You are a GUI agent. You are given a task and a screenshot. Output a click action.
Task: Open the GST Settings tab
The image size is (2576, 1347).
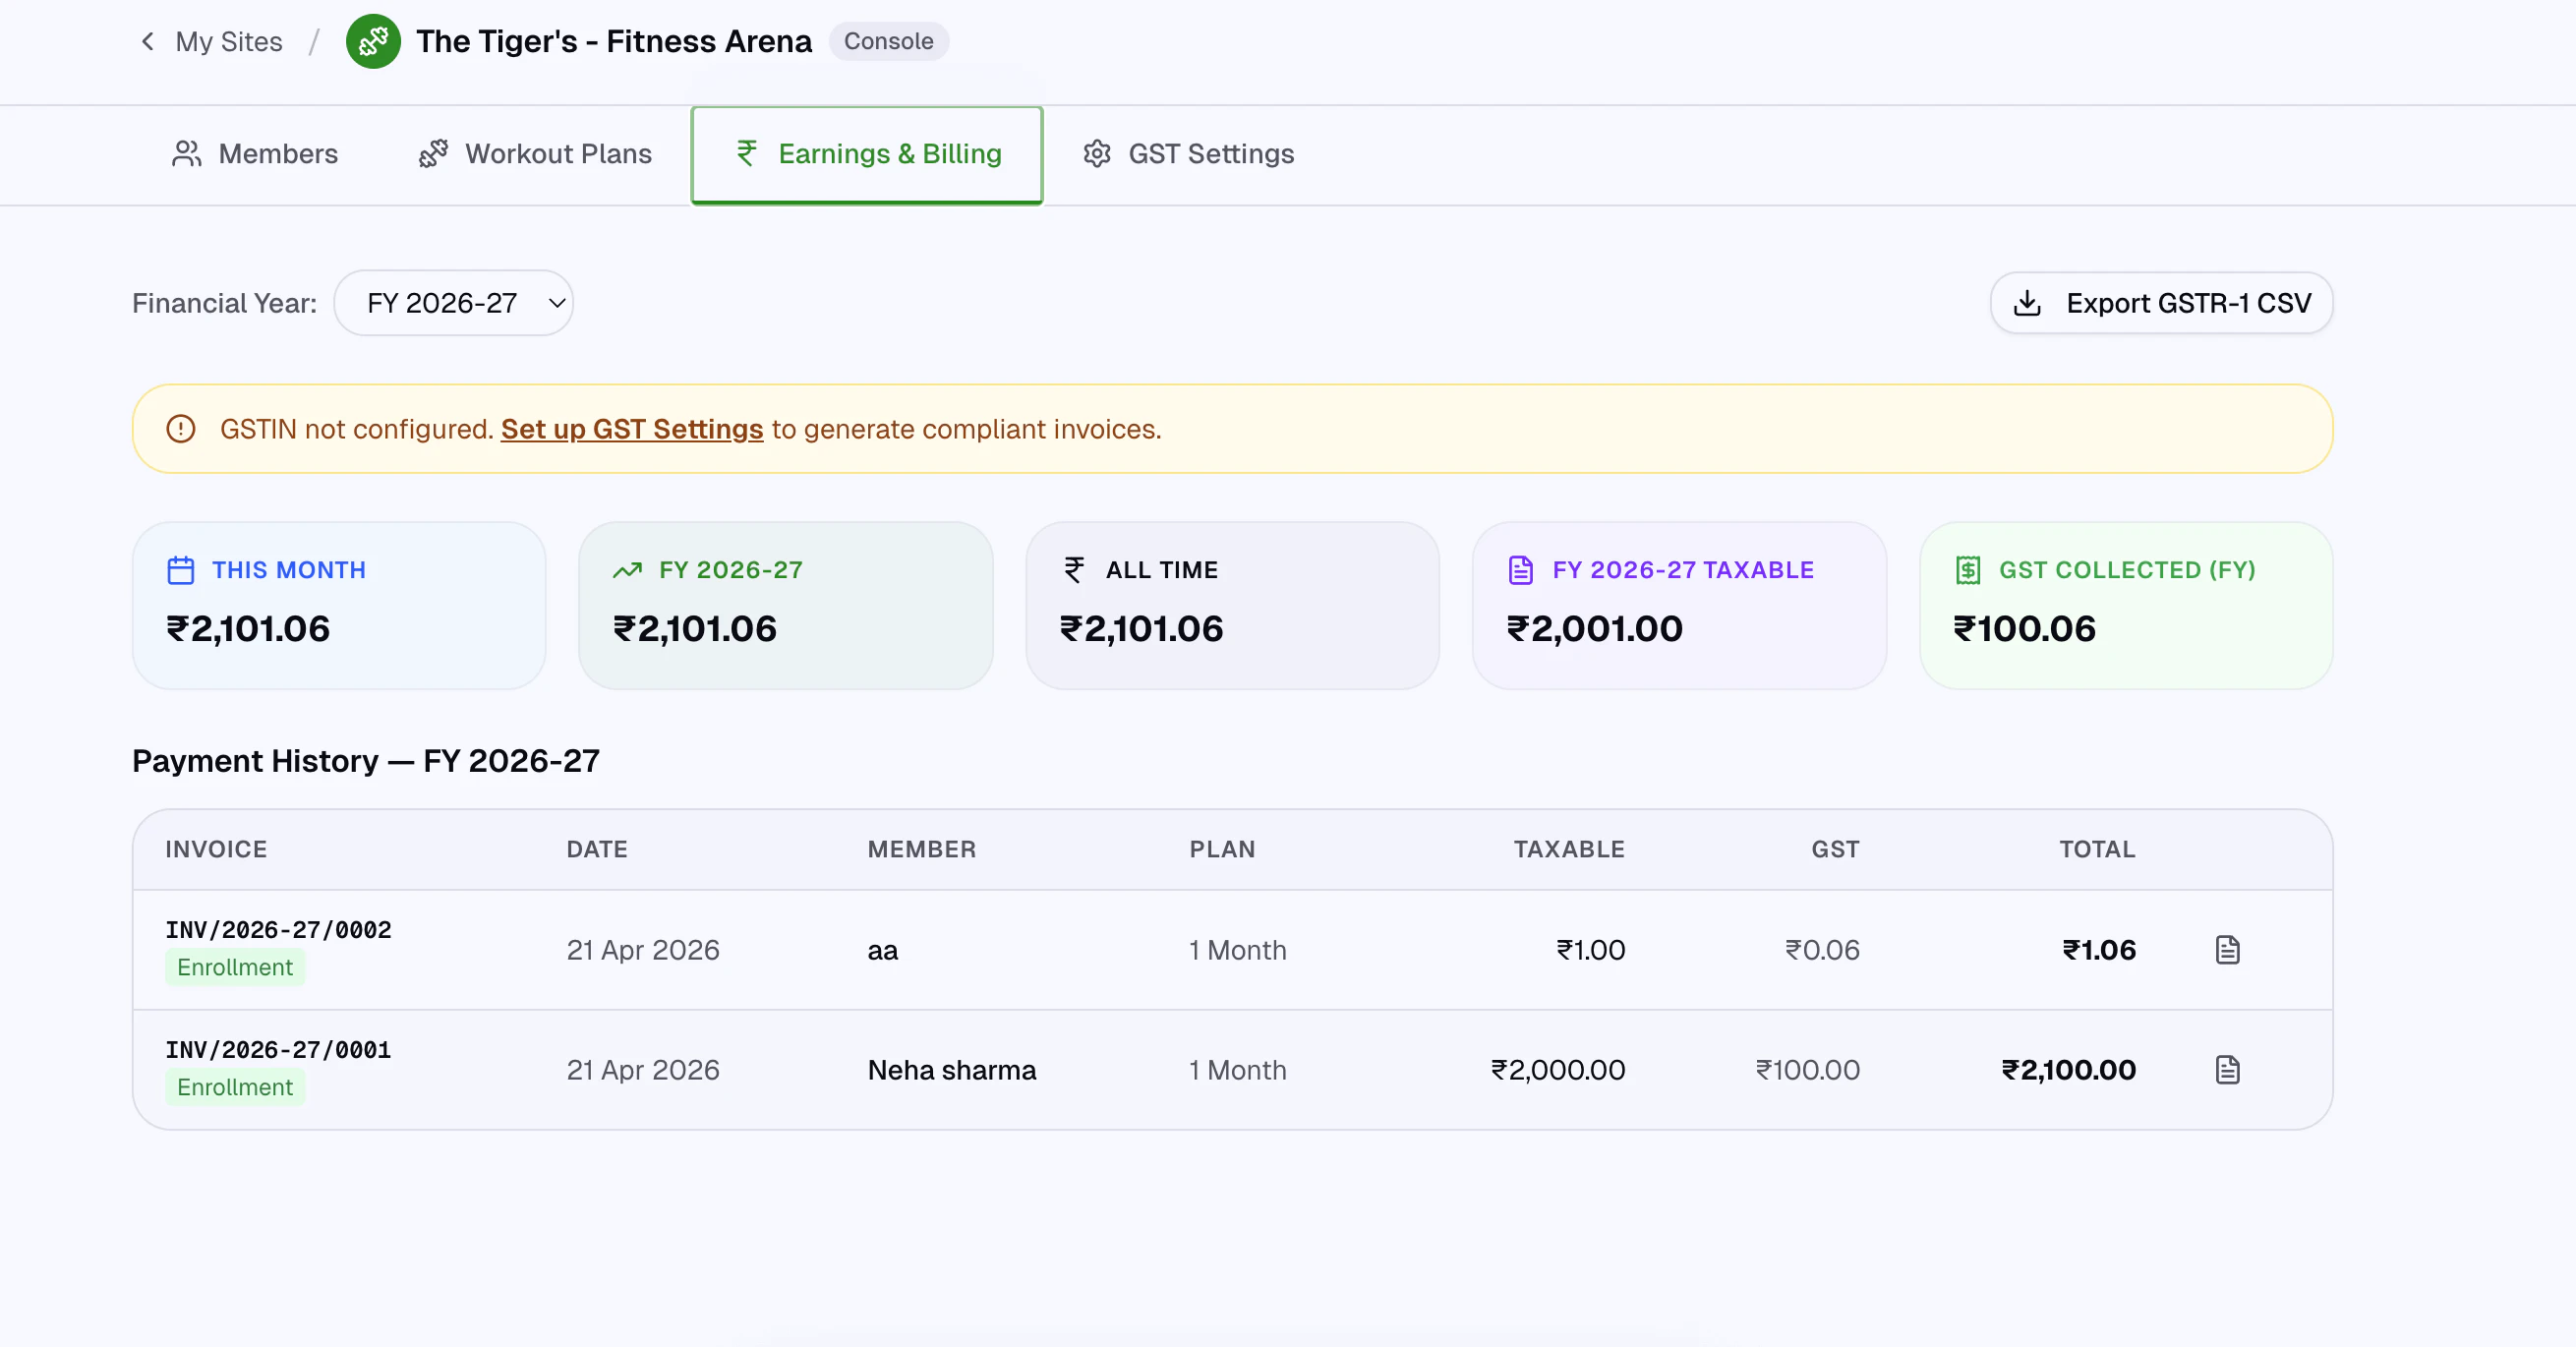tap(1188, 154)
